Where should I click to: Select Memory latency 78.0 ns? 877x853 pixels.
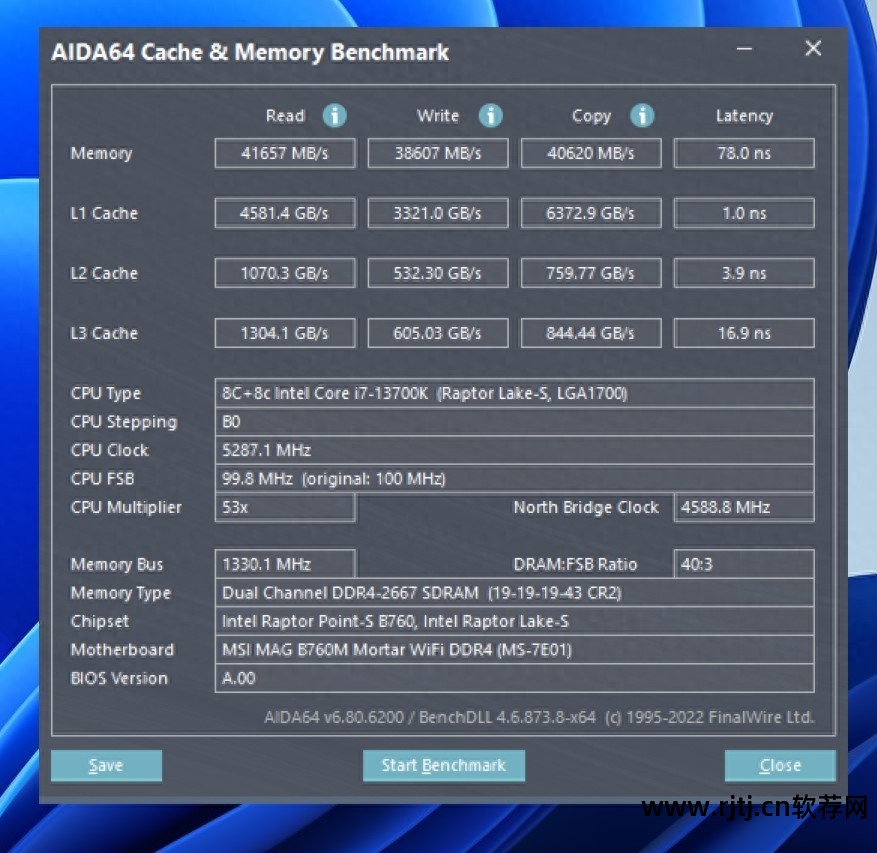(x=744, y=153)
